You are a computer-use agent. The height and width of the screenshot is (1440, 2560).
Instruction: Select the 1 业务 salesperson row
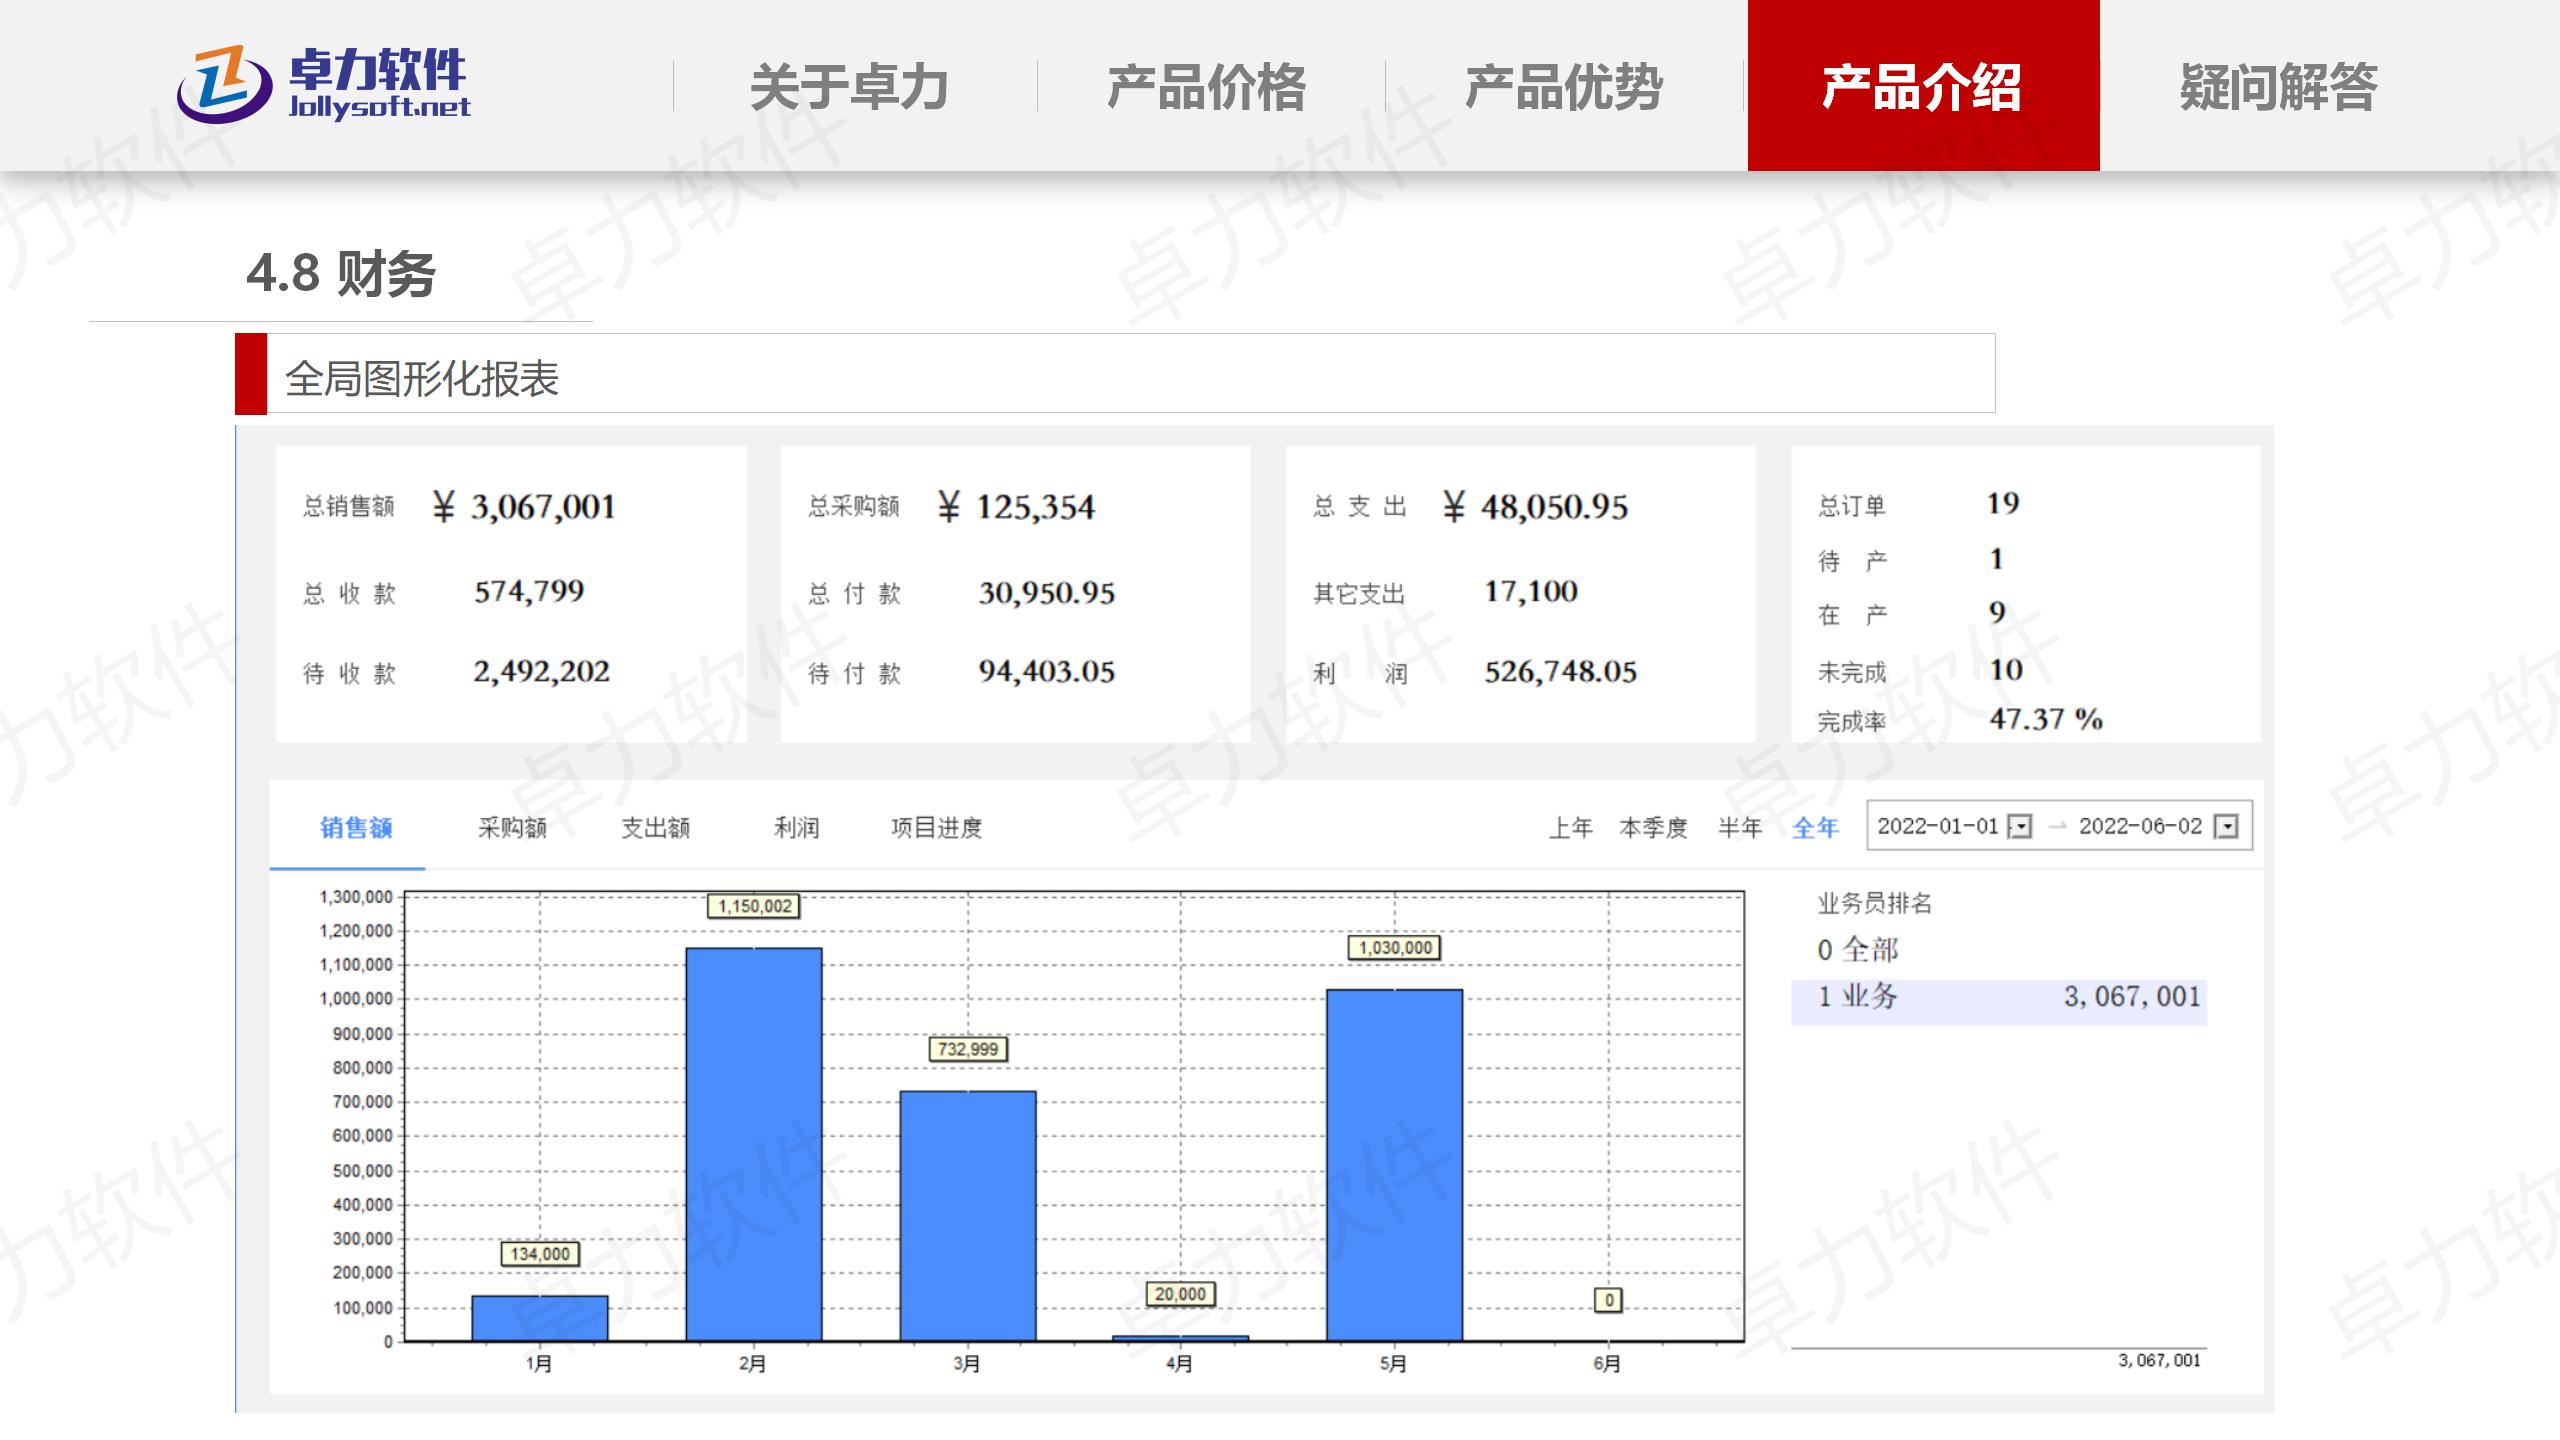coord(1998,997)
